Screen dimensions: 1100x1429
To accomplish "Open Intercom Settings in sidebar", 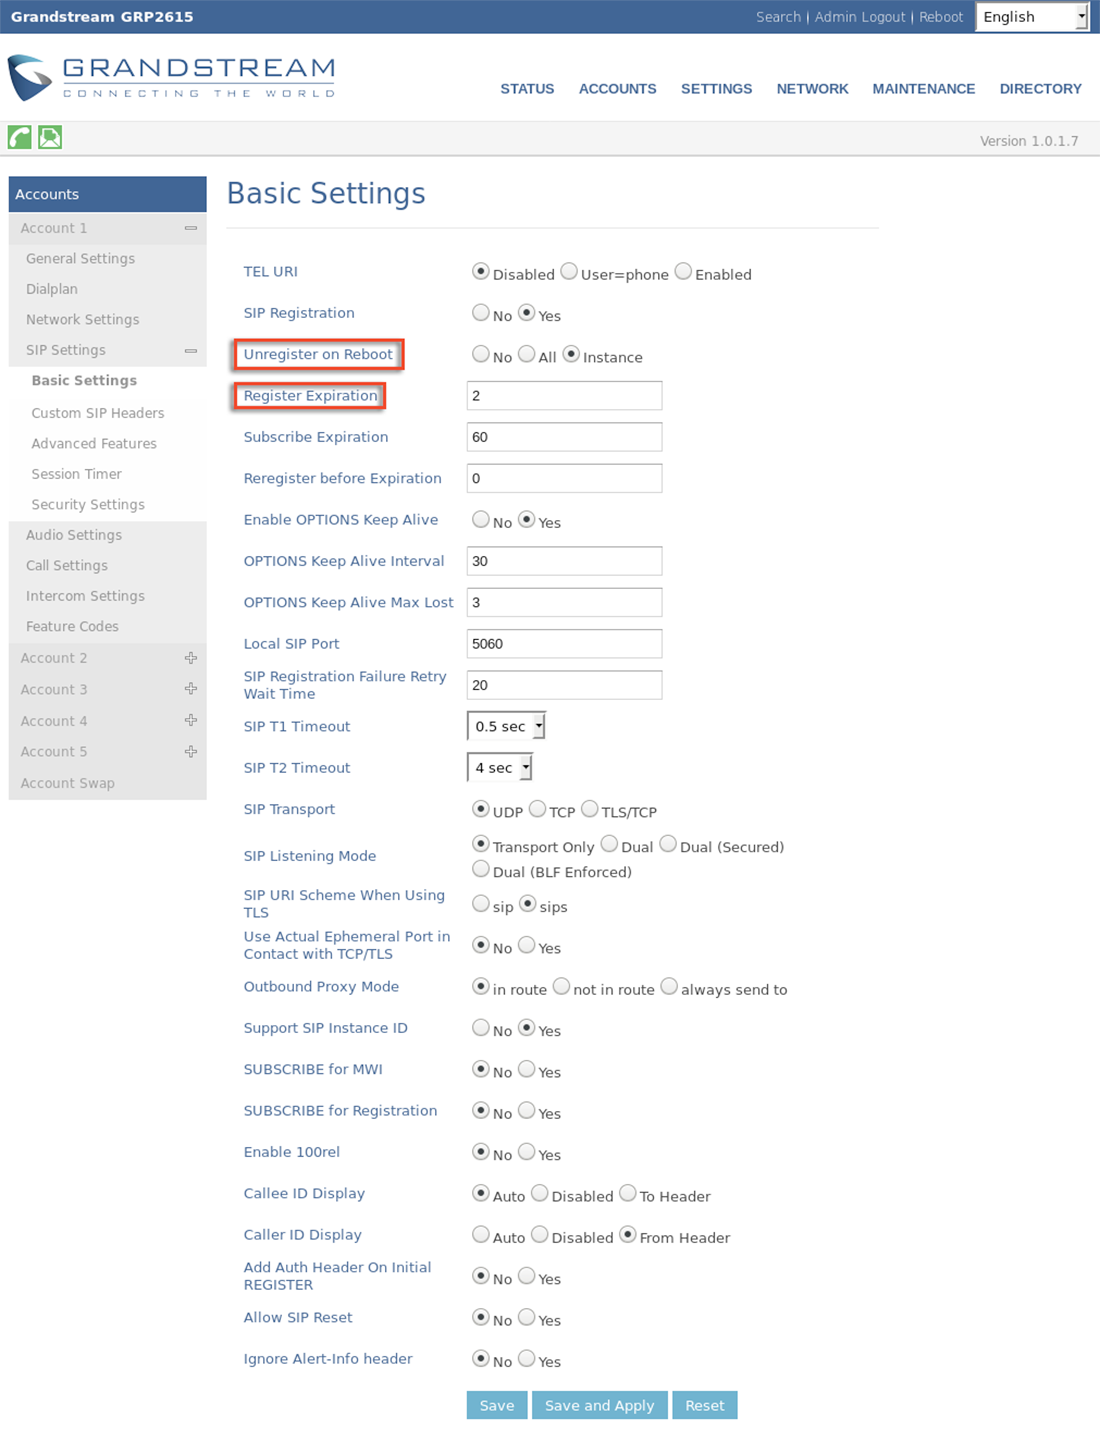I will (85, 596).
